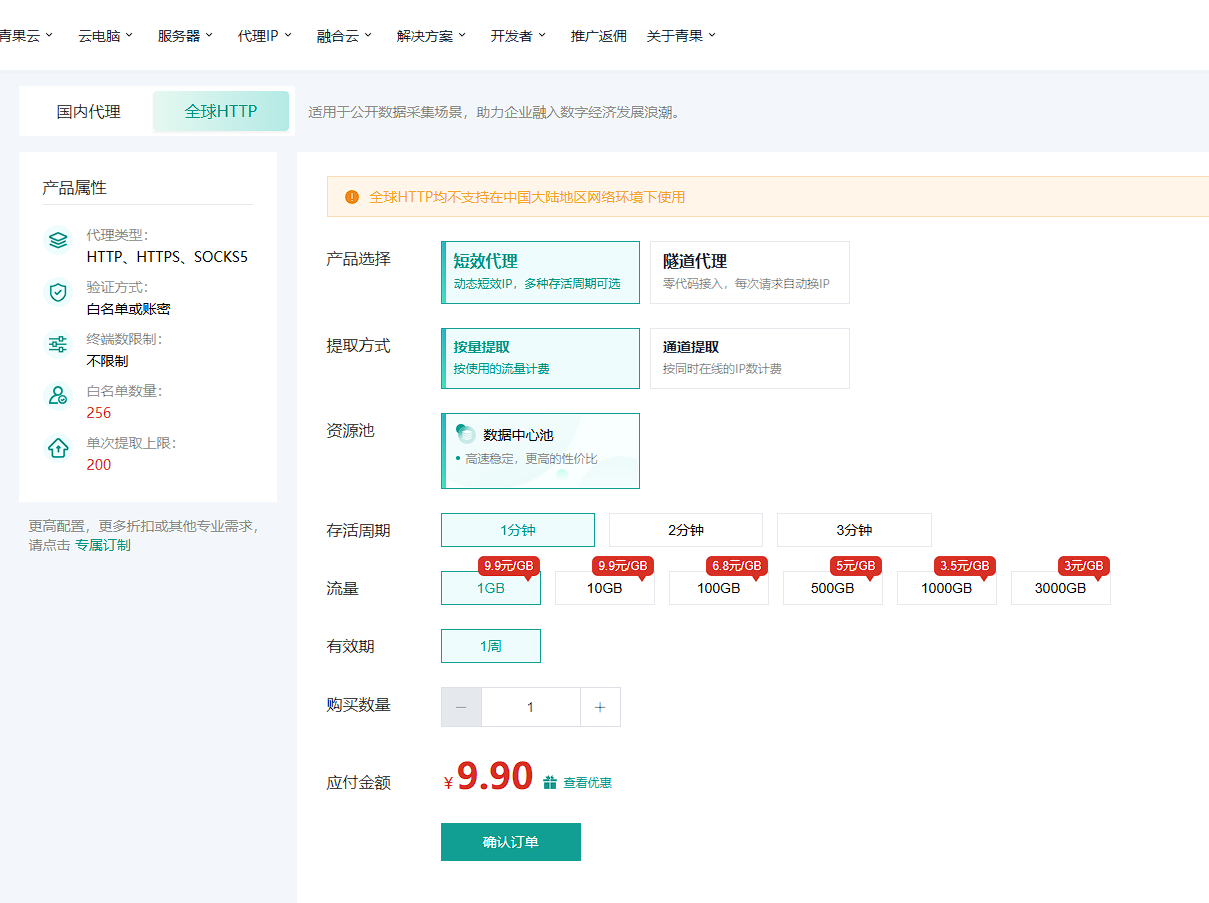
Task: Click the data center pool icon
Action: click(x=466, y=434)
